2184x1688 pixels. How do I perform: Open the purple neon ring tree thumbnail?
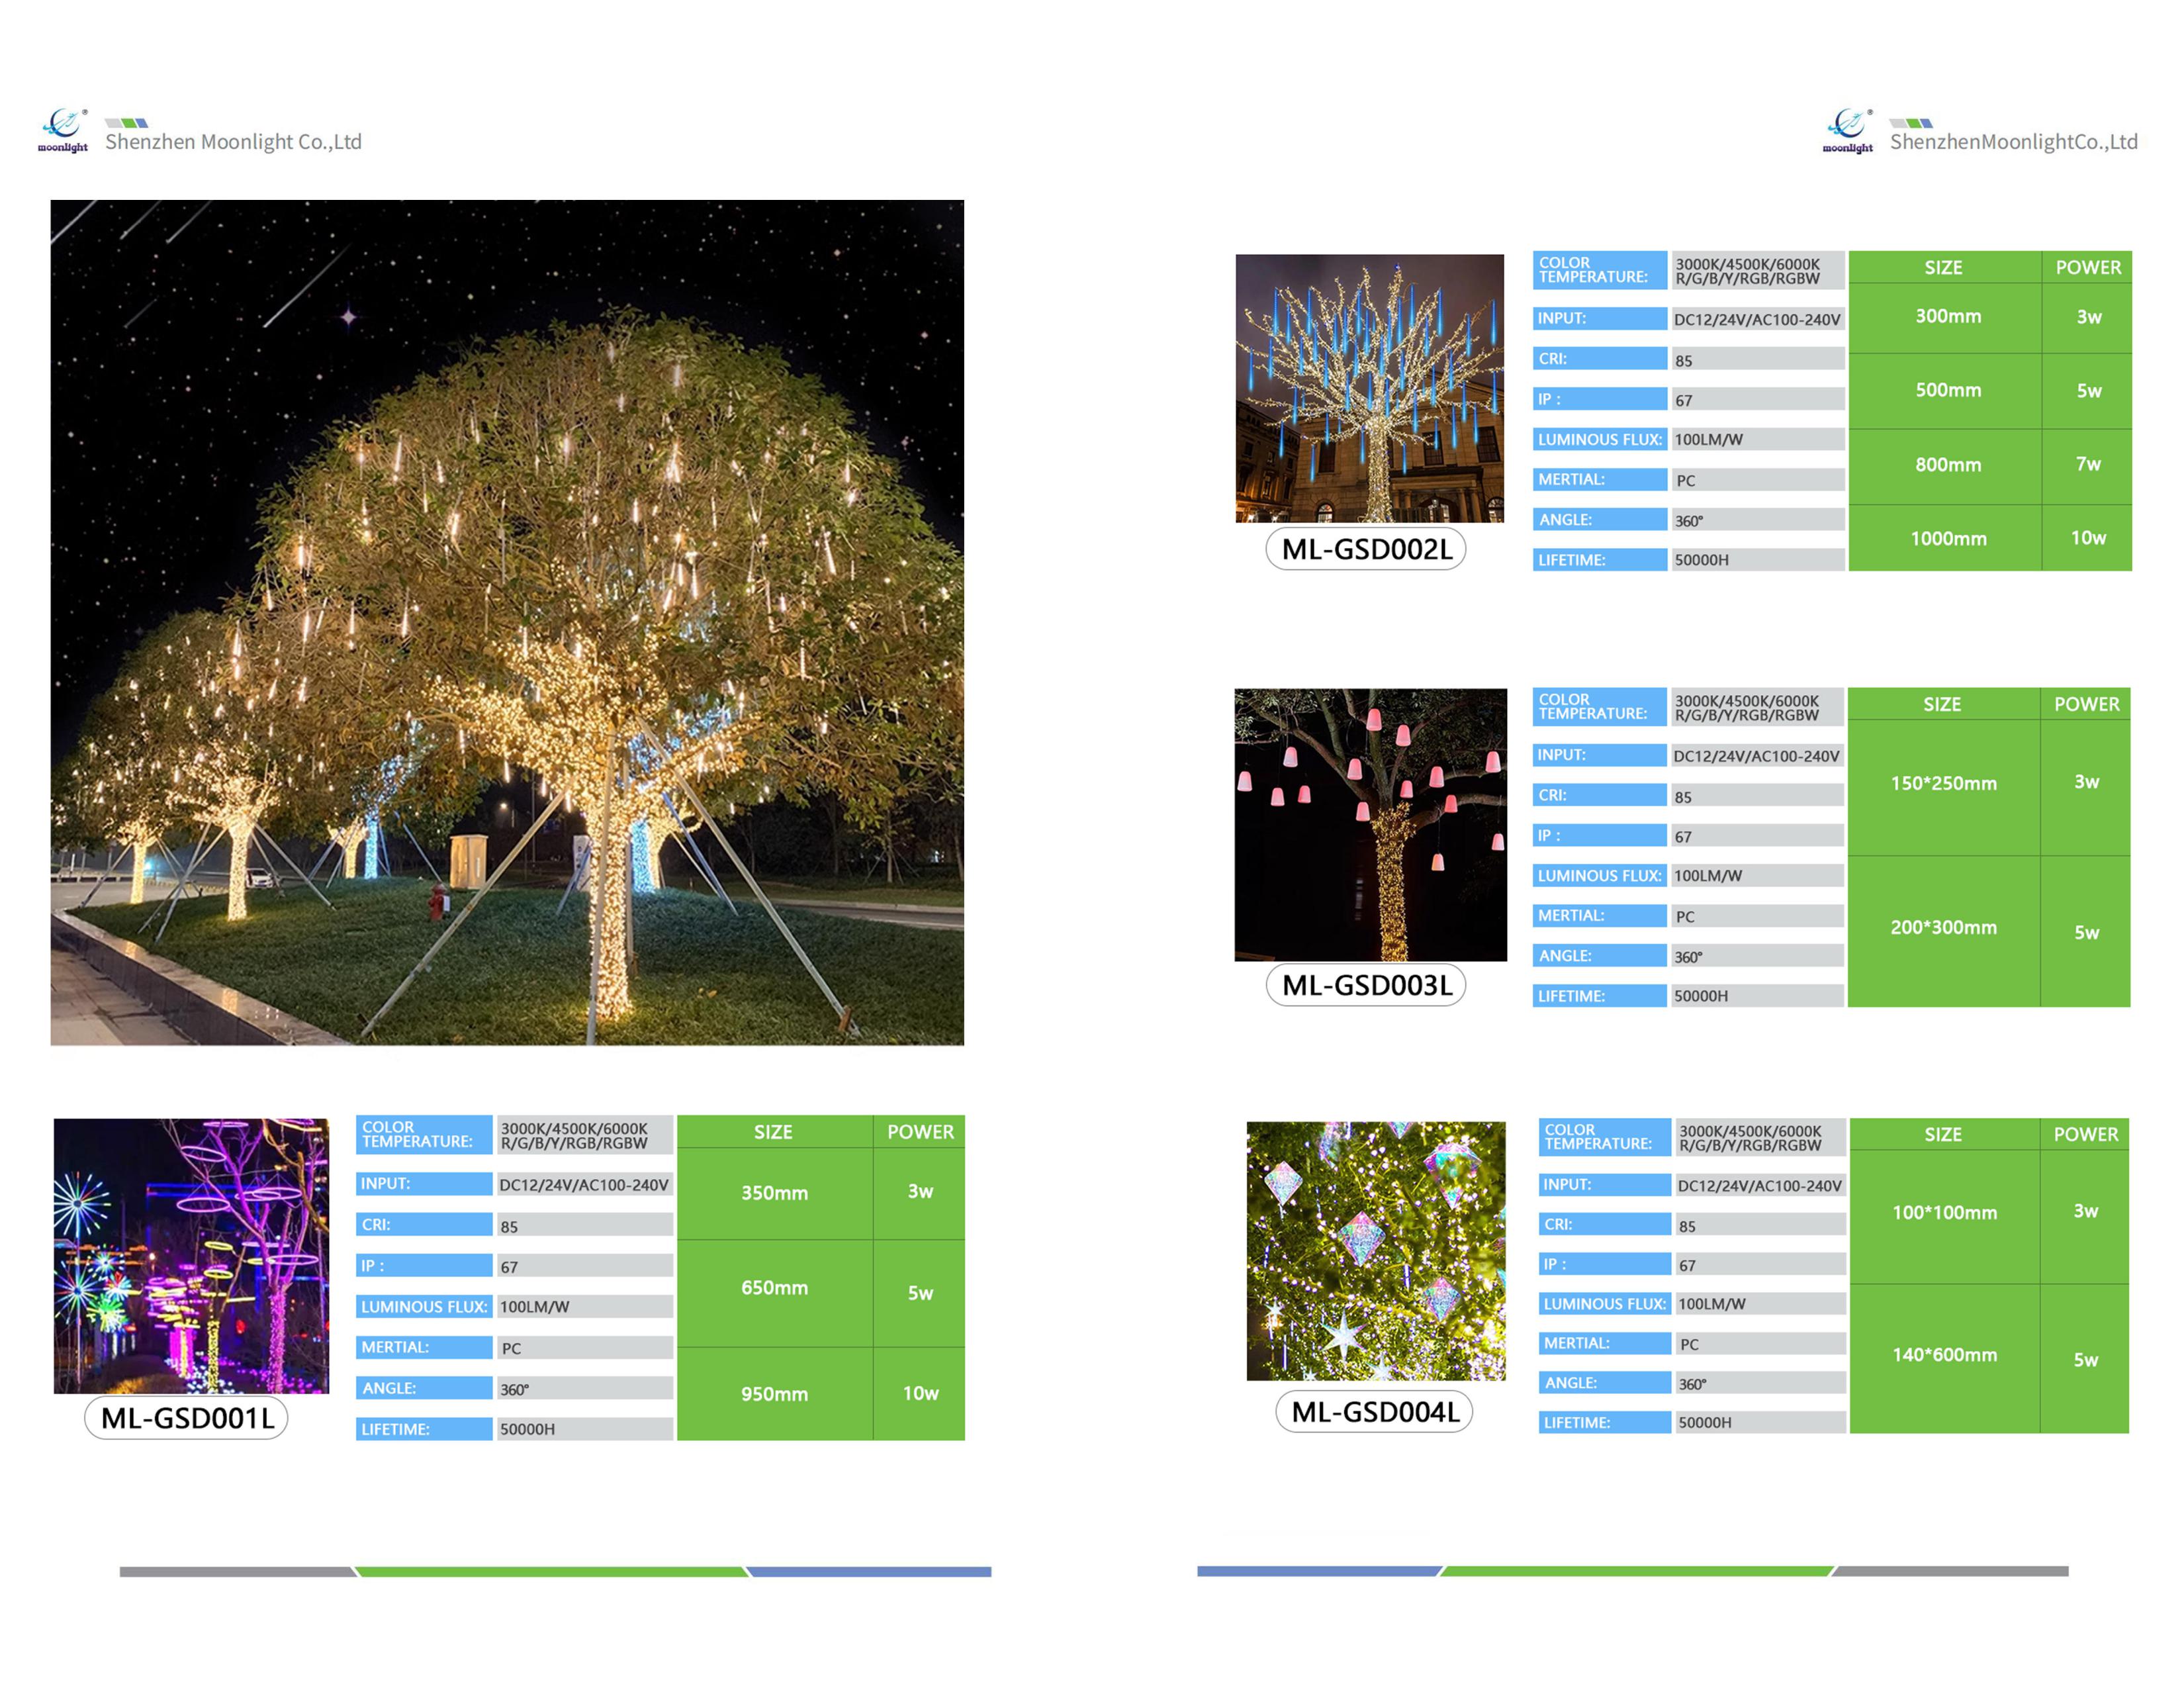(191, 1255)
